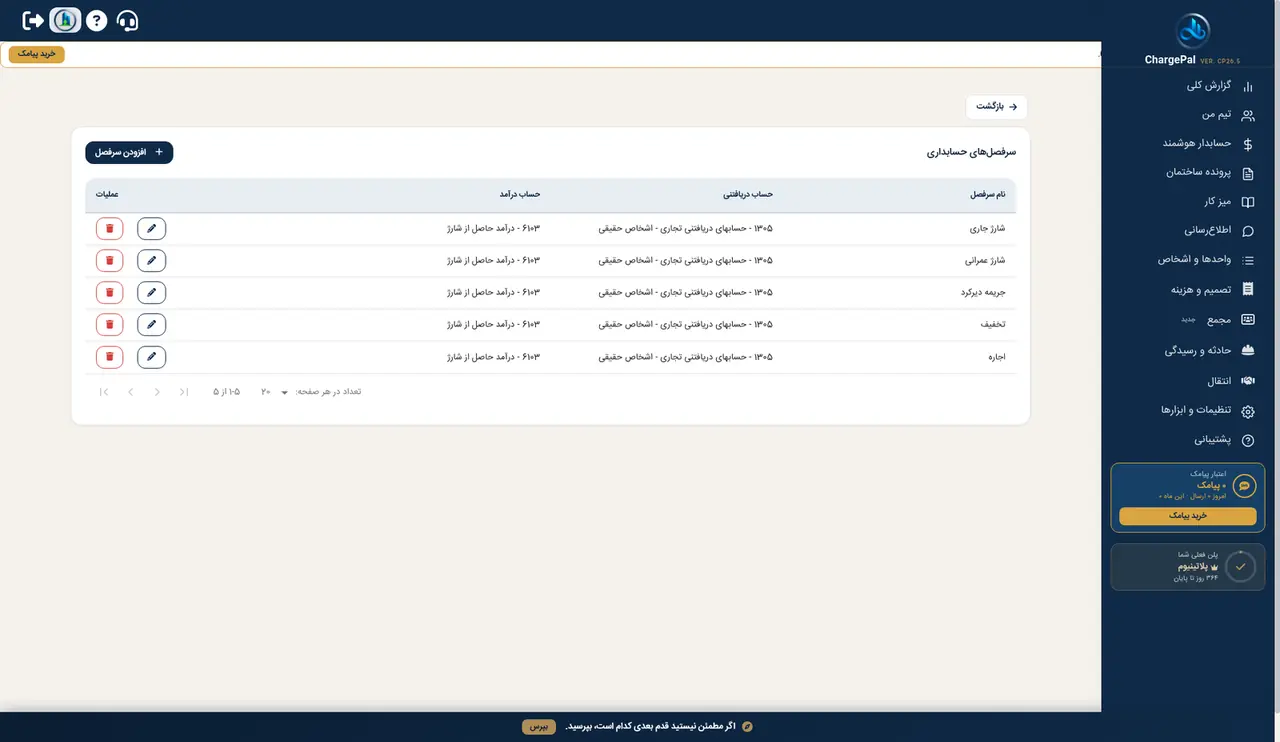Click the بپرس button in bottom bar
This screenshot has width=1280, height=742.
[x=539, y=727]
